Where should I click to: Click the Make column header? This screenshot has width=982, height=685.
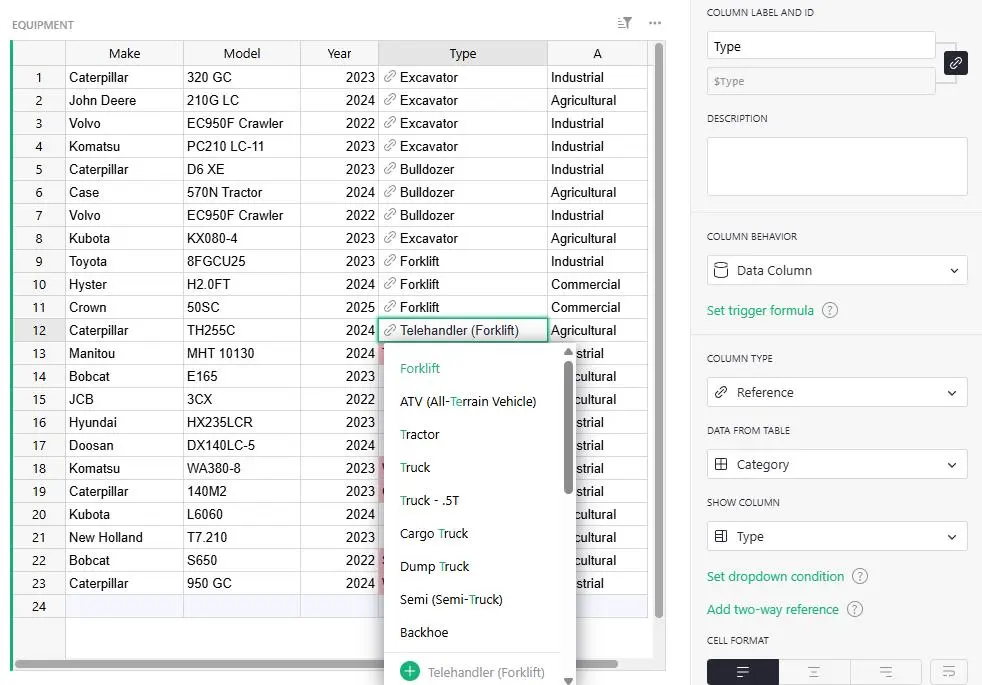click(124, 53)
